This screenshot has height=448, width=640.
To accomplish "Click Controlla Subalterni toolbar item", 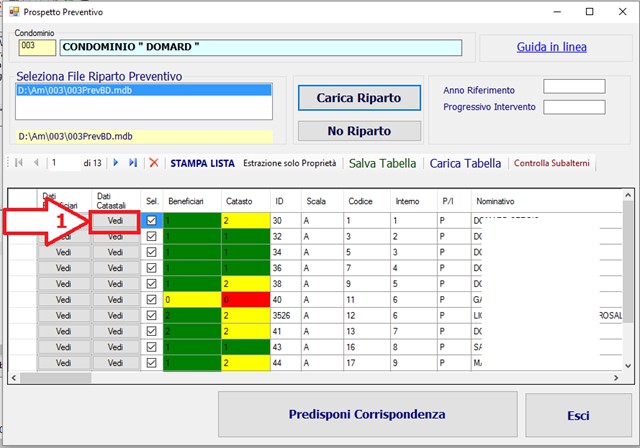I will pos(552,163).
